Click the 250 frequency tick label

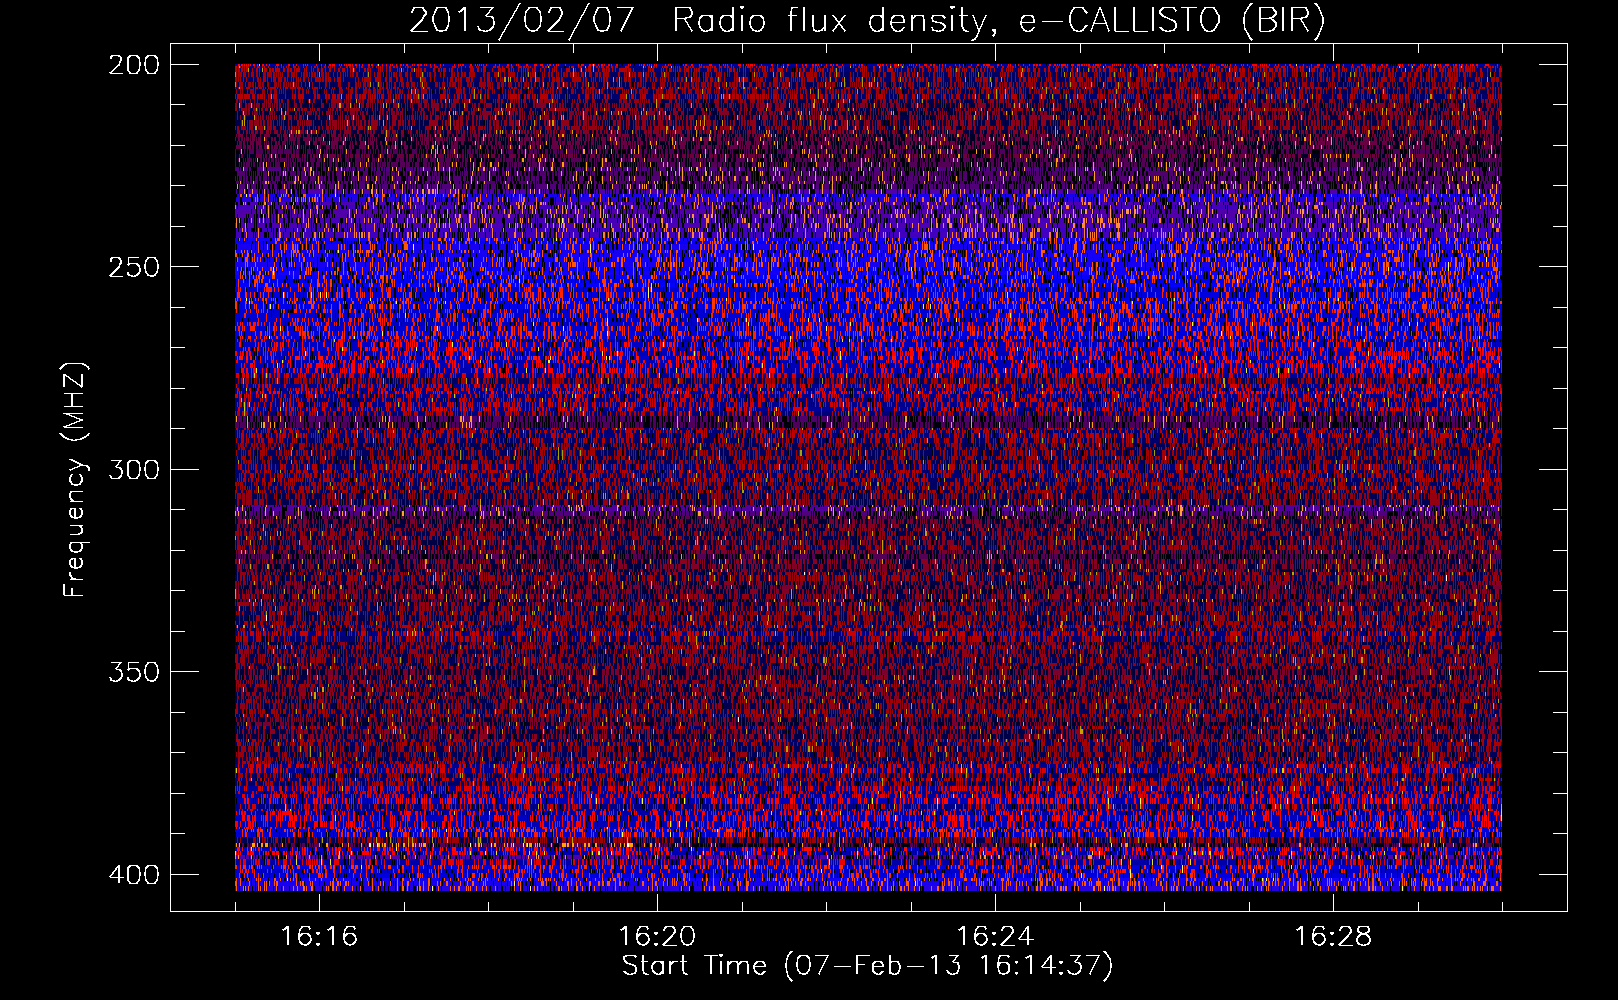(x=133, y=267)
